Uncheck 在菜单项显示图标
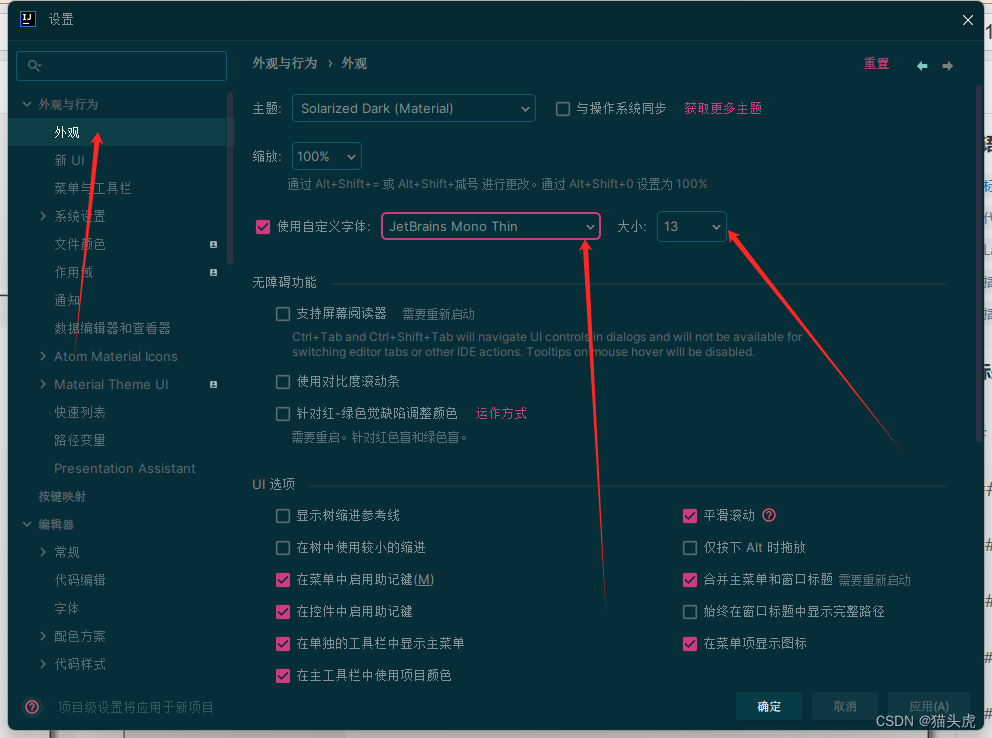Screen dimensions: 992x738 690,644
